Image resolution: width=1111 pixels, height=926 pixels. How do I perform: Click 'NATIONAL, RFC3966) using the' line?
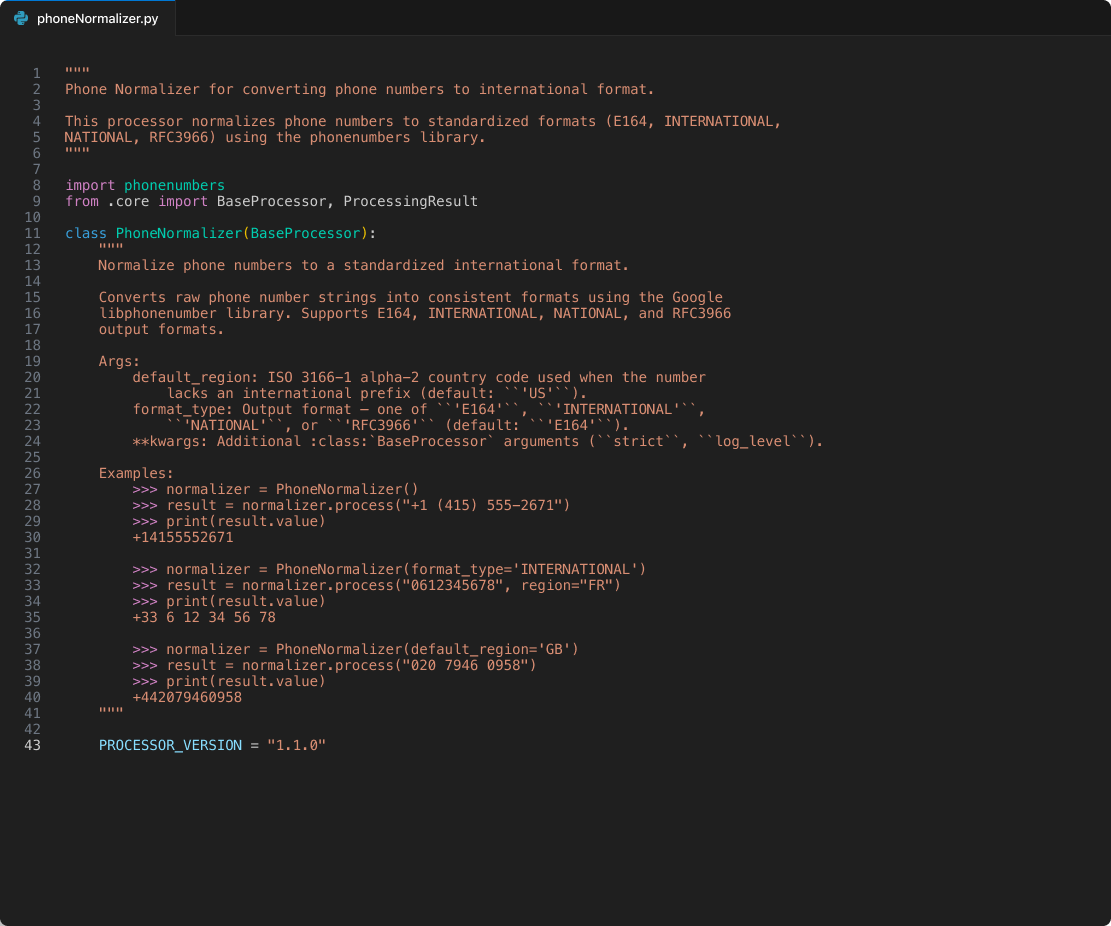tap(276, 137)
